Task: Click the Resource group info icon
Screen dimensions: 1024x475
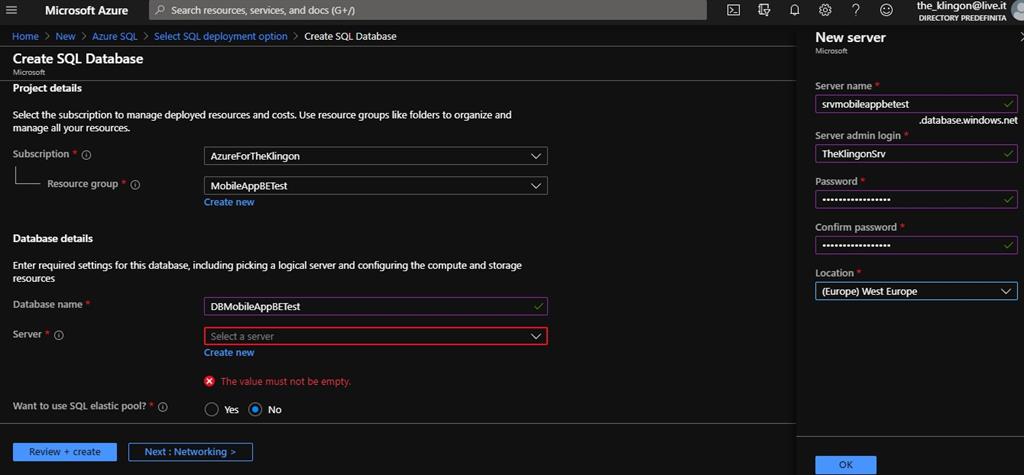Action: click(x=136, y=185)
